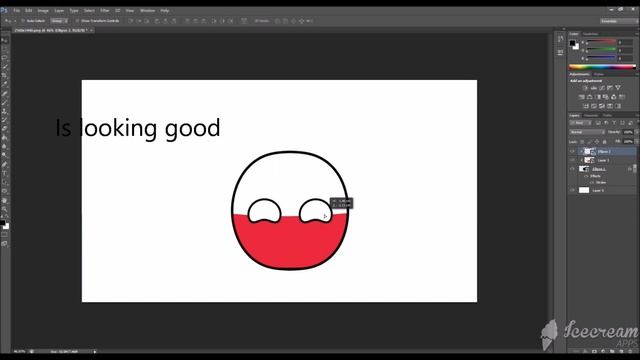
Task: Click the red channel slider in Color panel
Action: 601,42
